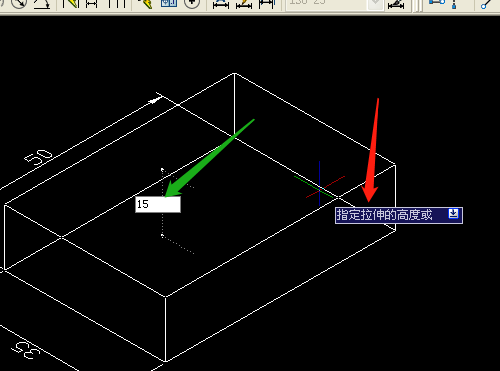
Task: Select the Diameter dimension tool
Action: [x=19, y=4]
